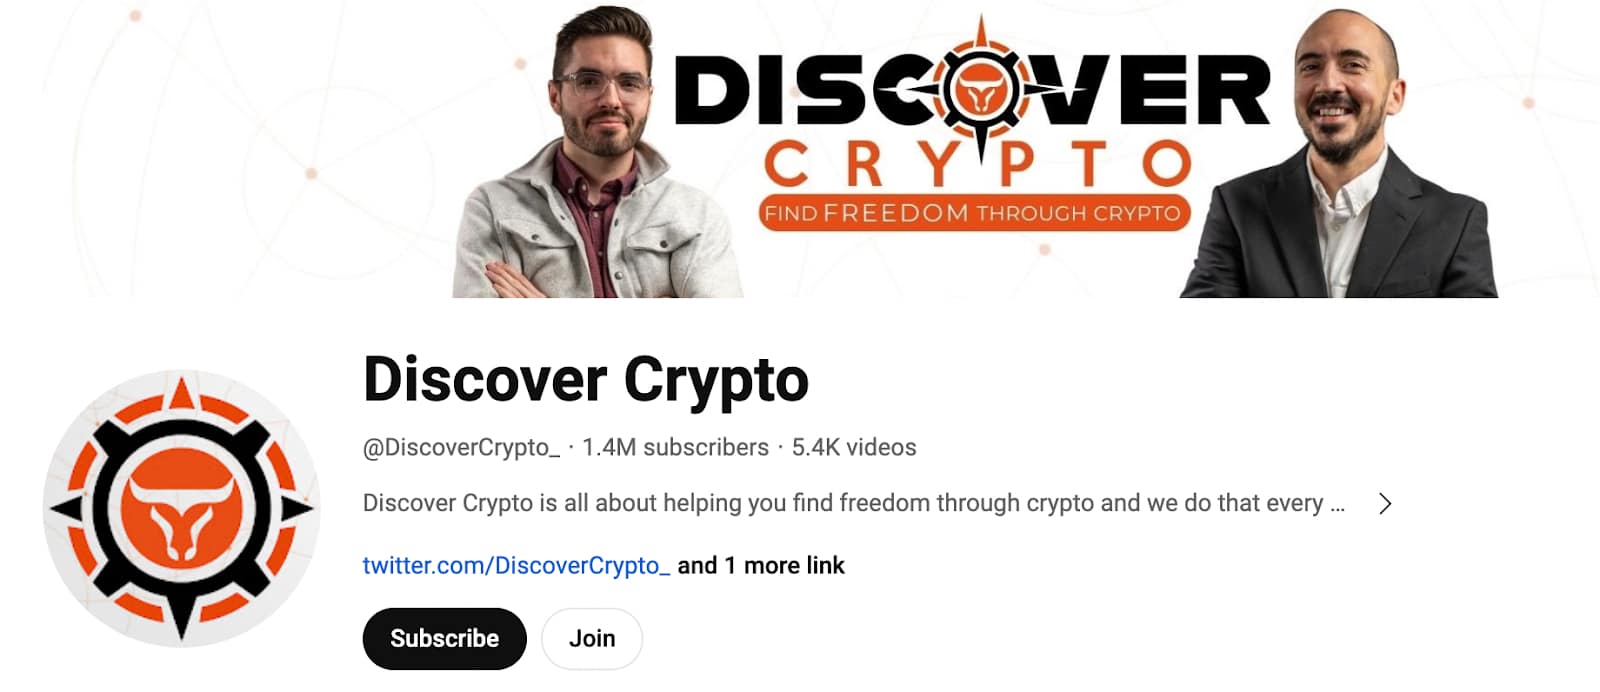Show the 'and 1 more link' list

761,566
